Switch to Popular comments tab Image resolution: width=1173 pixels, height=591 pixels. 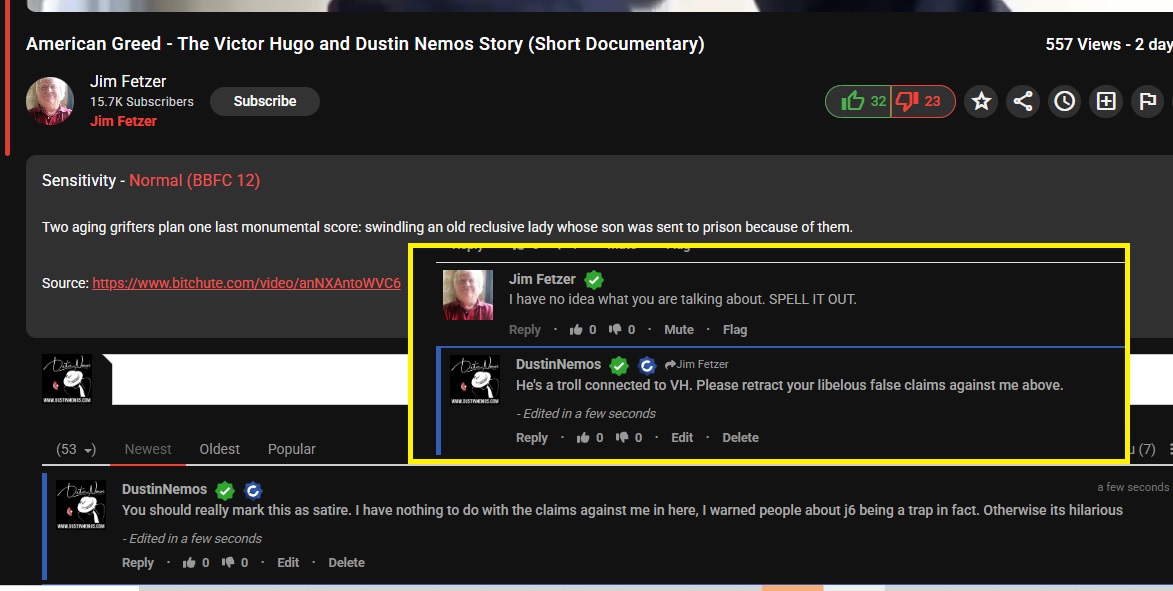292,450
